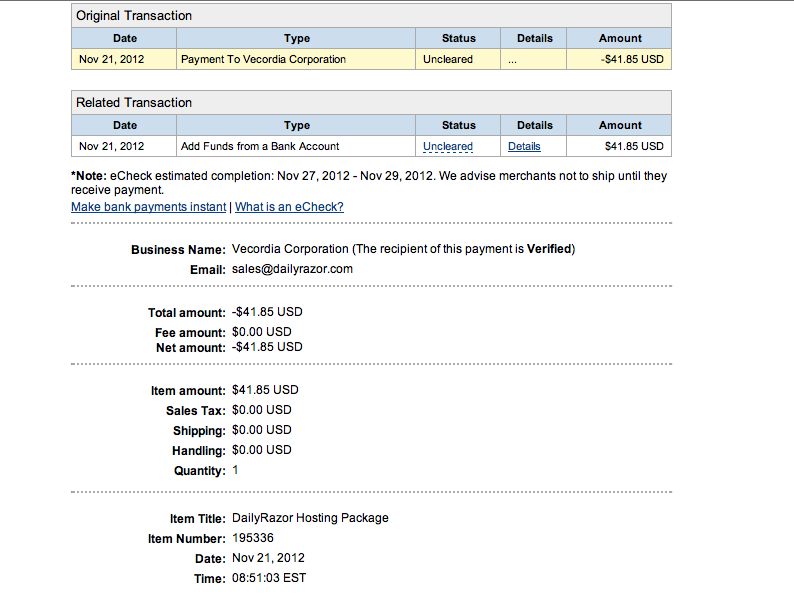The image size is (794, 595).
Task: Click the ellipsis details cell in Original Transaction
Action: coord(533,59)
